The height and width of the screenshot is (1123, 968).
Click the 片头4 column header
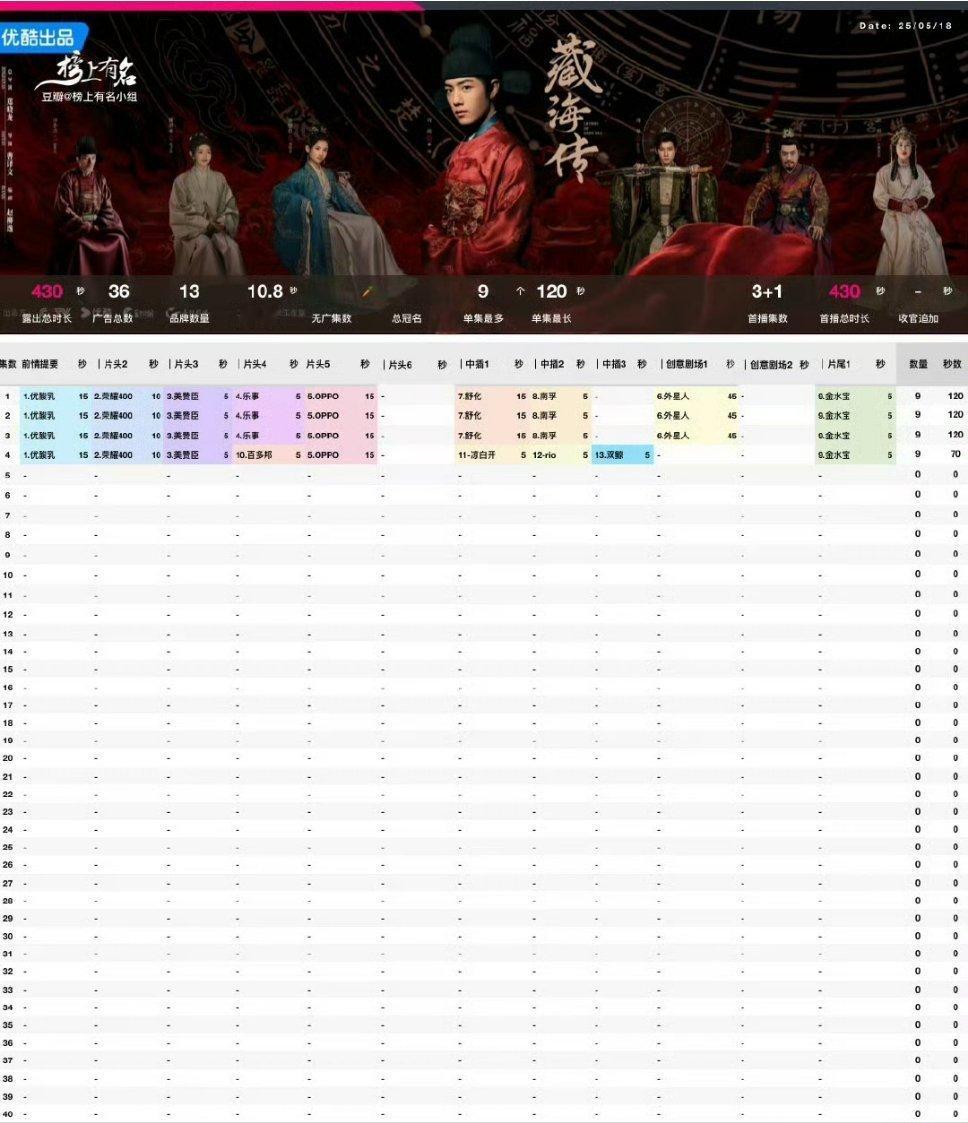click(255, 364)
